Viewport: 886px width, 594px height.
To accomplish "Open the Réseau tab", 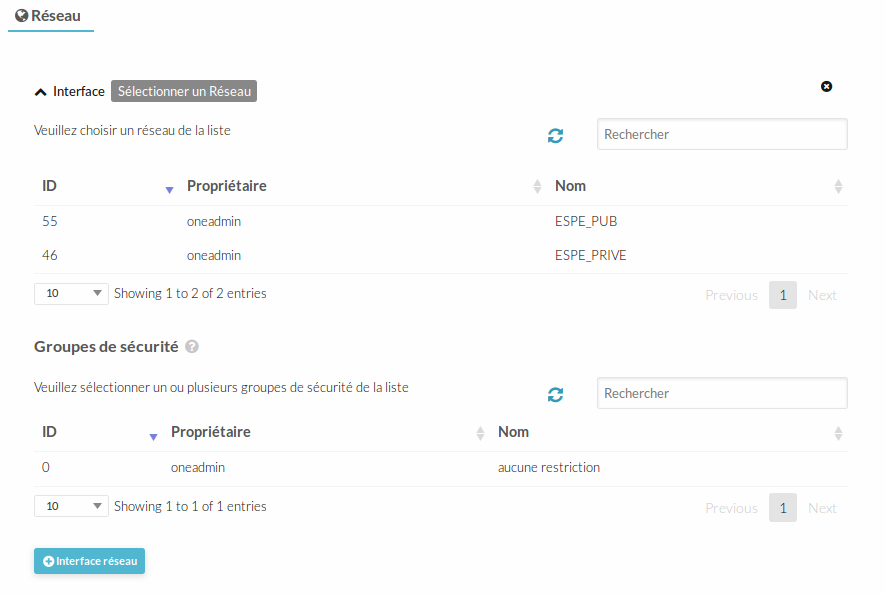I will pos(50,16).
